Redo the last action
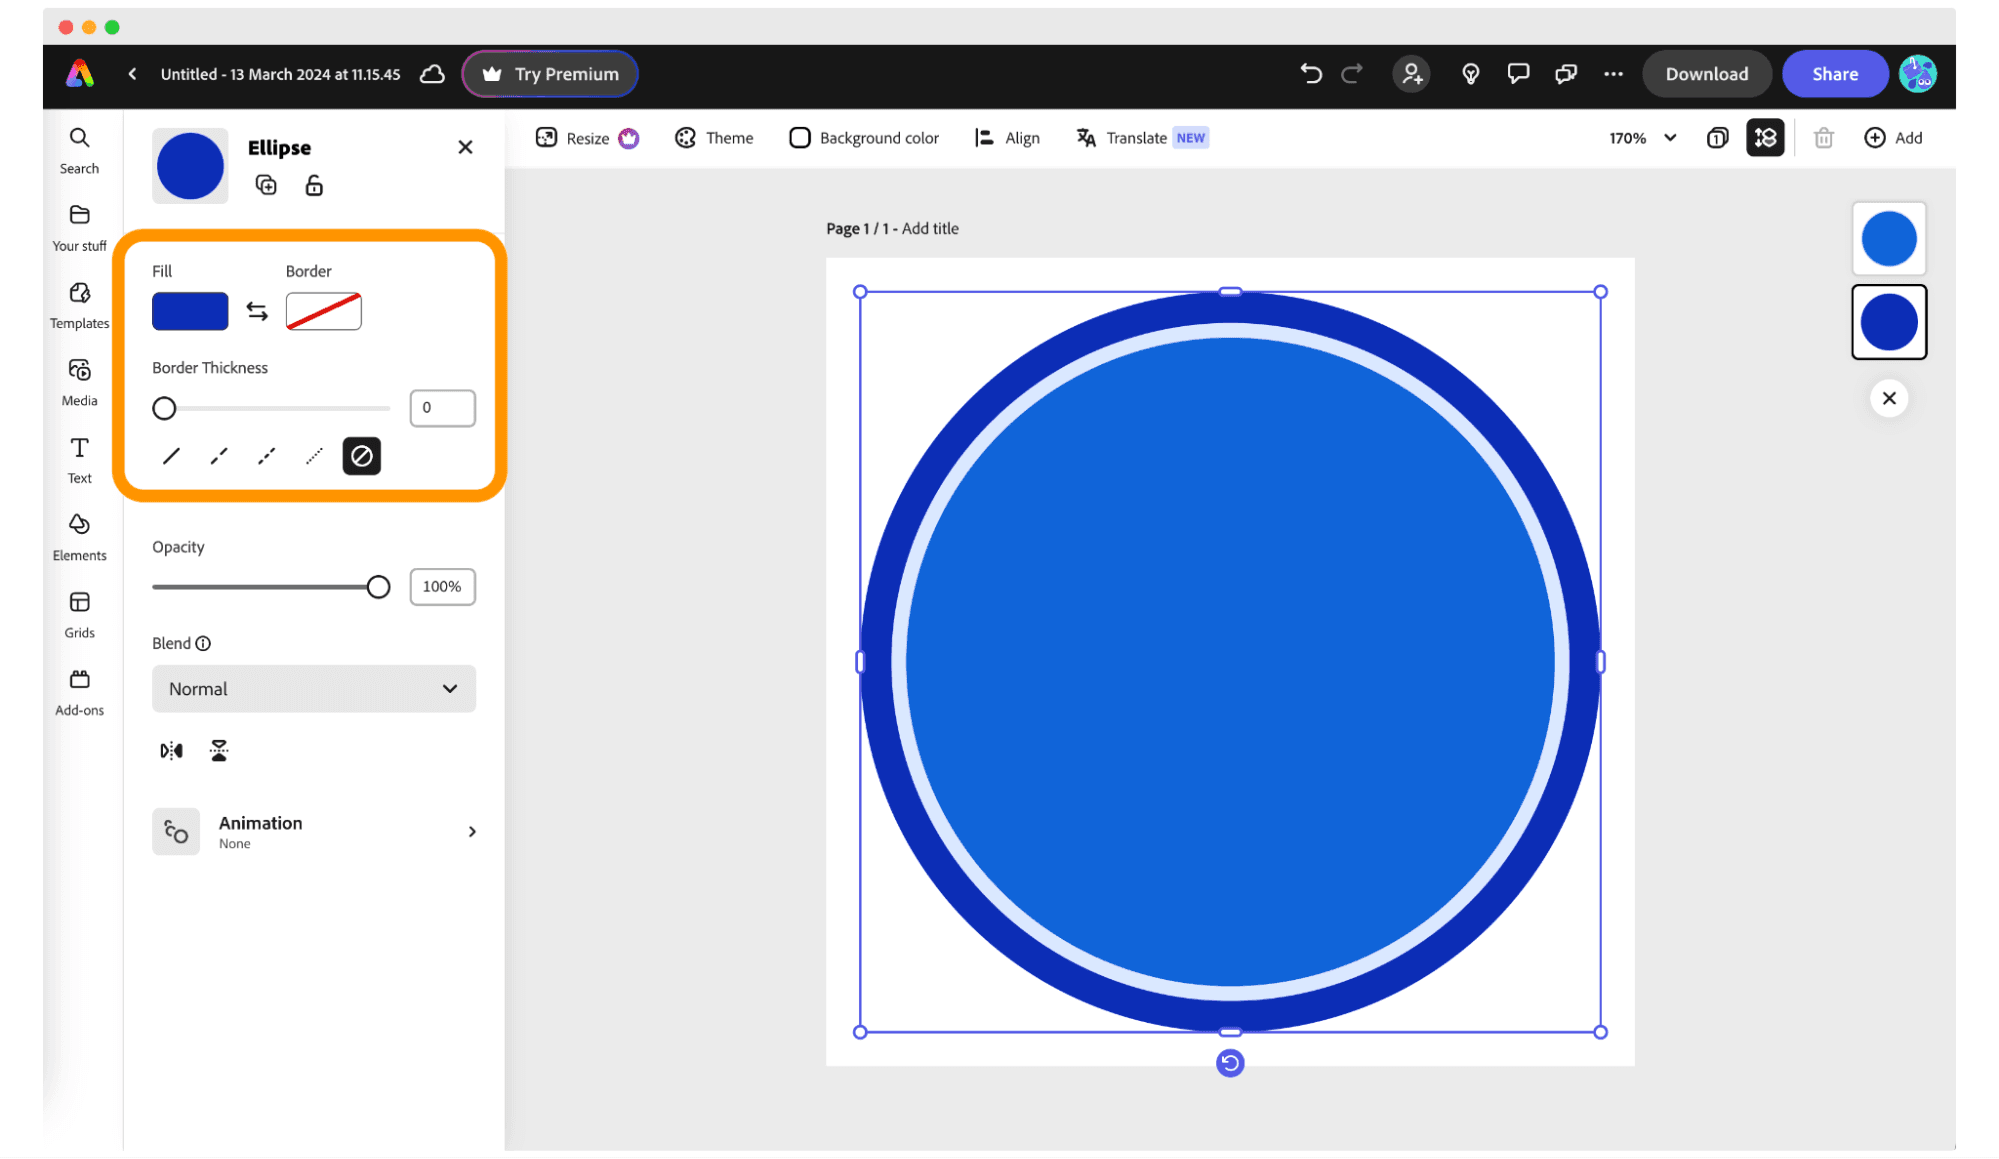This screenshot has width=1999, height=1159. point(1352,74)
